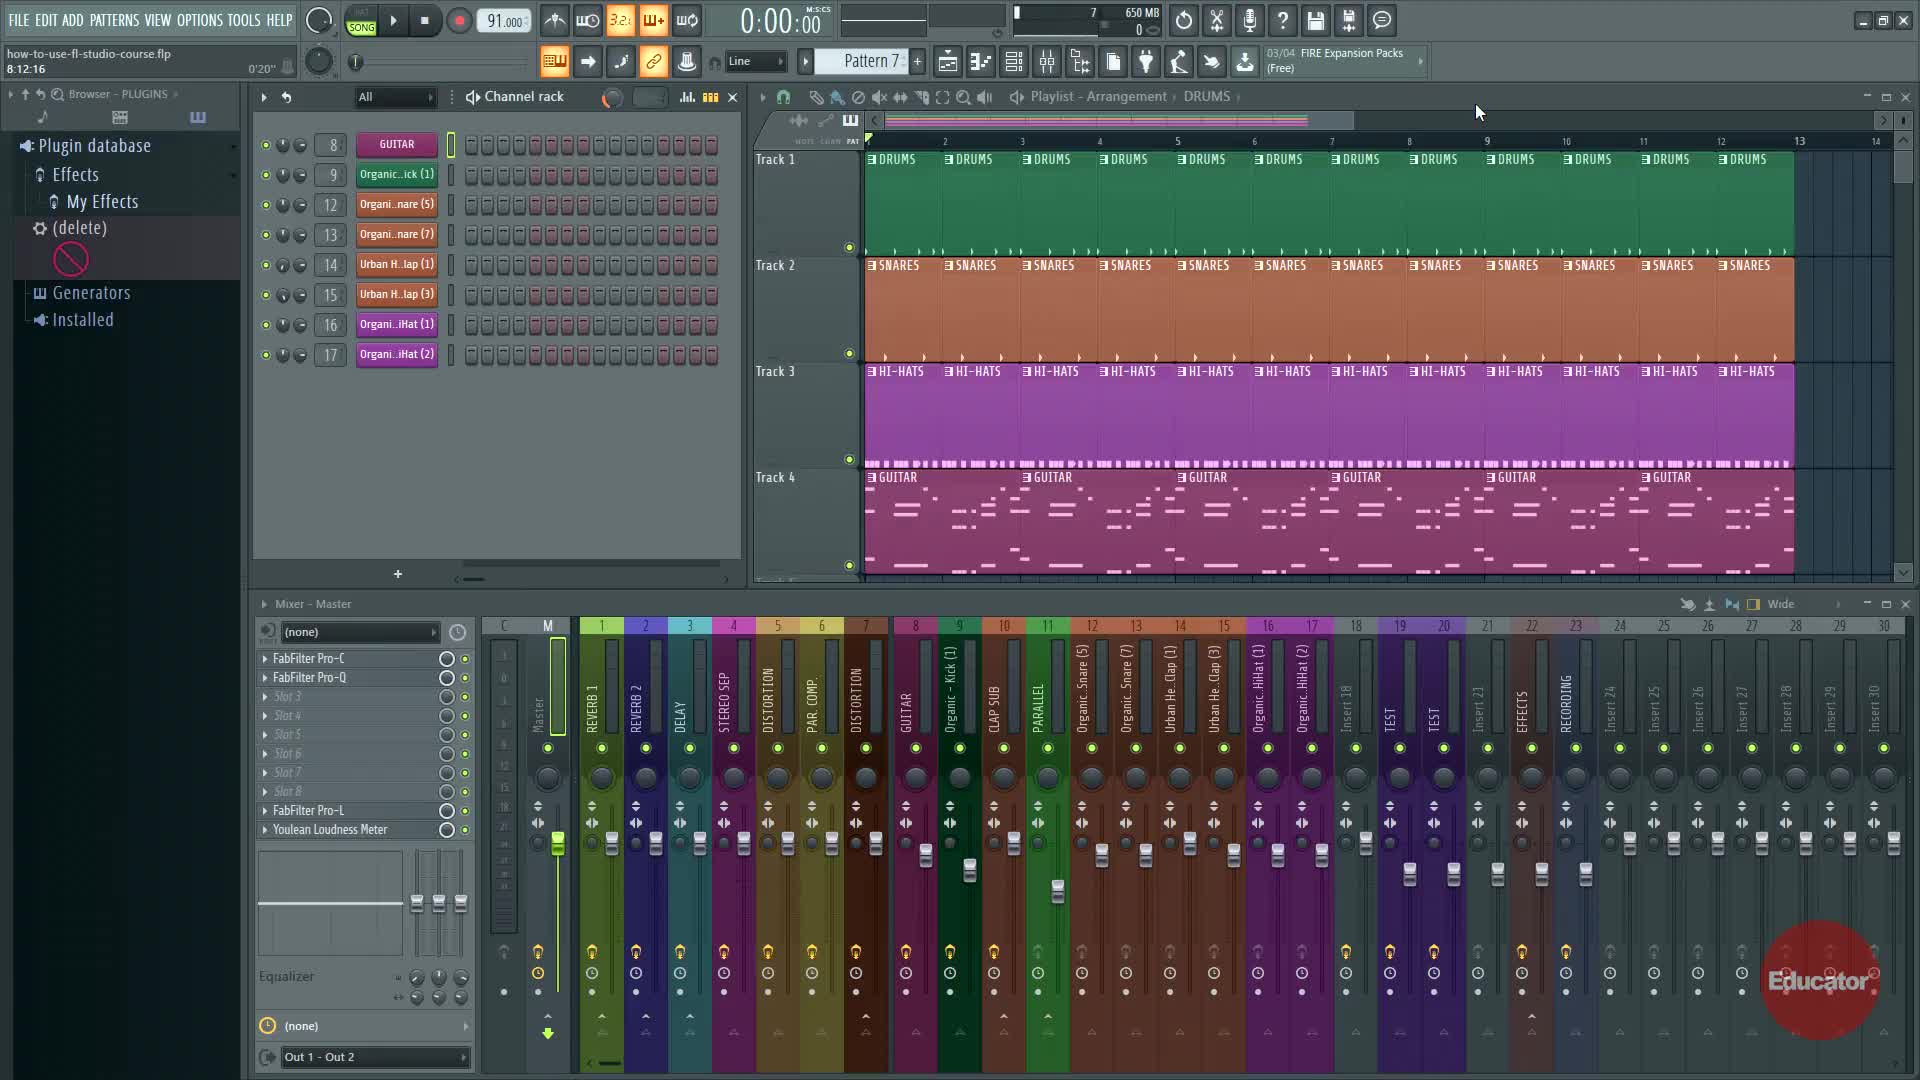Click the plugin picker plug icon

(x=1145, y=62)
